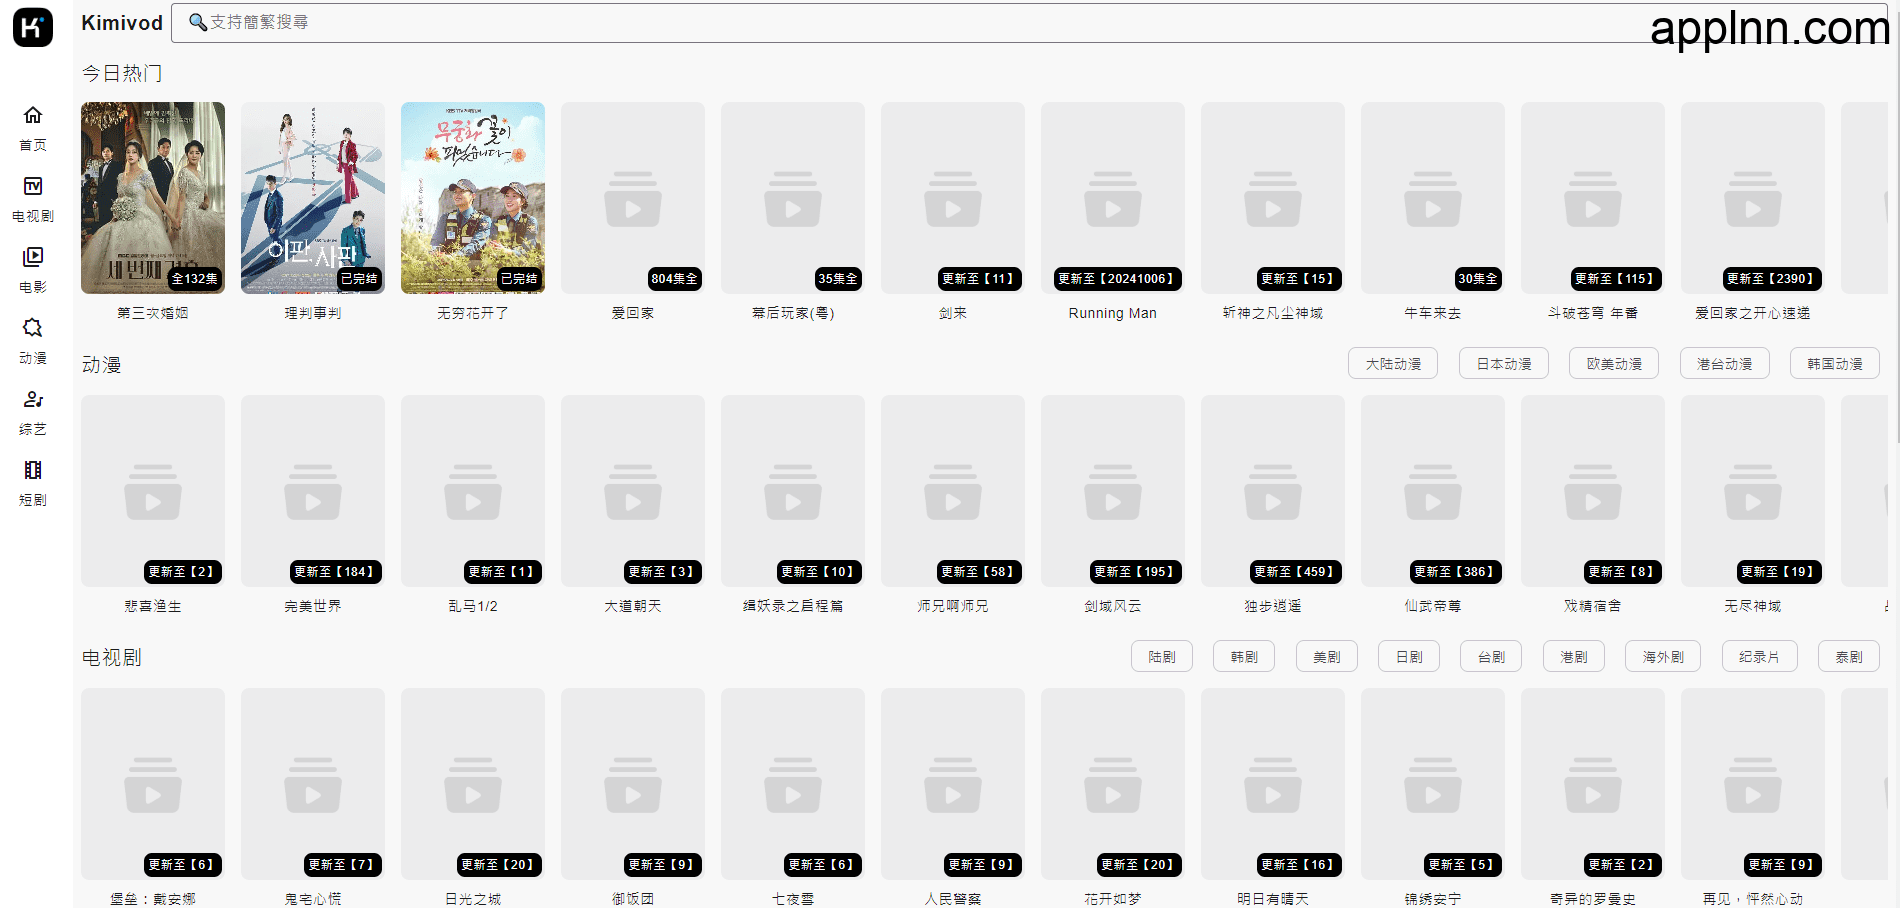Open the 电视剧 TV icon in sidebar

pos(33,187)
